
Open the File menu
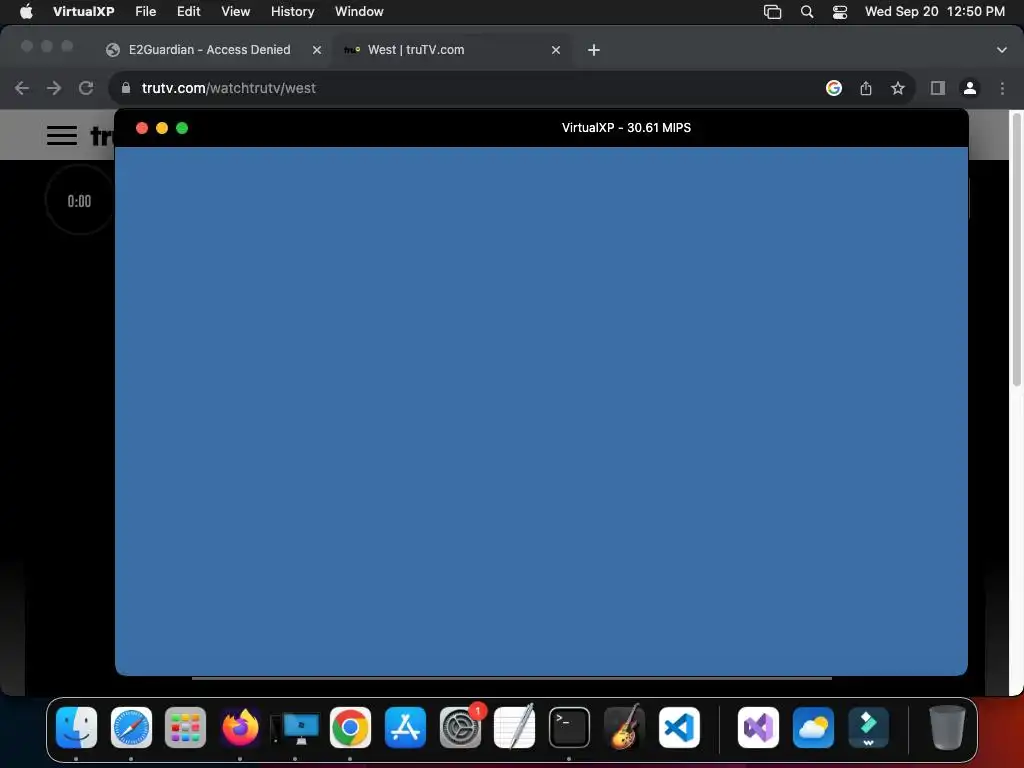pos(146,12)
